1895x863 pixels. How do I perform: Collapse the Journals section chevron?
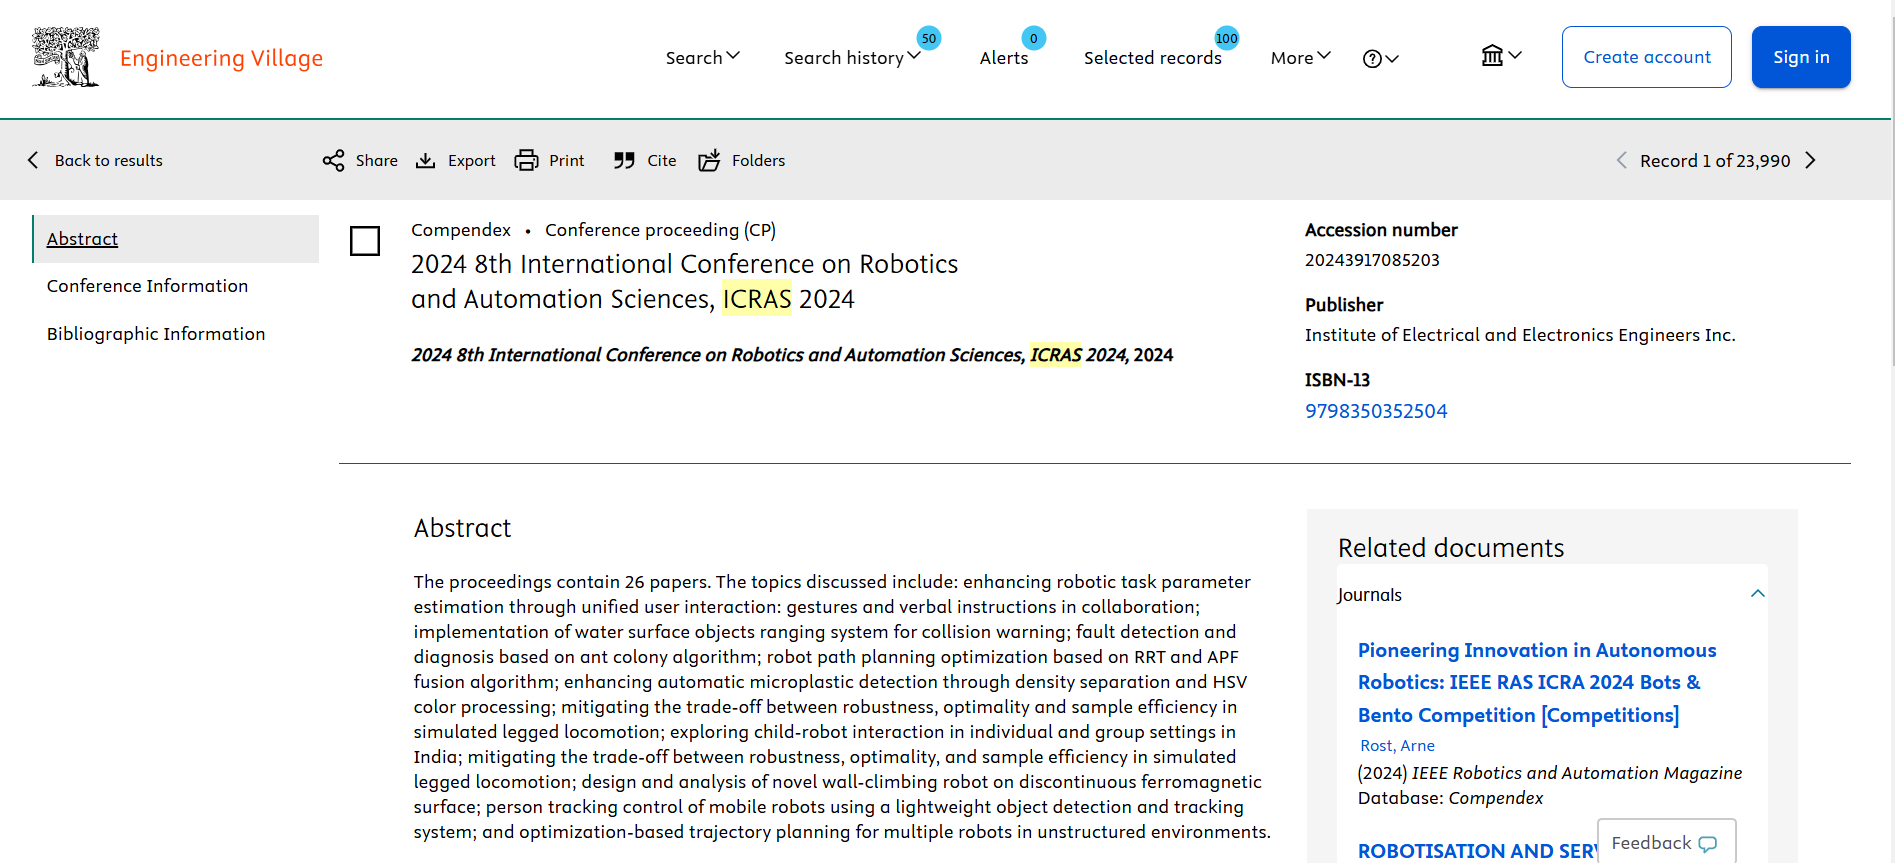point(1757,594)
